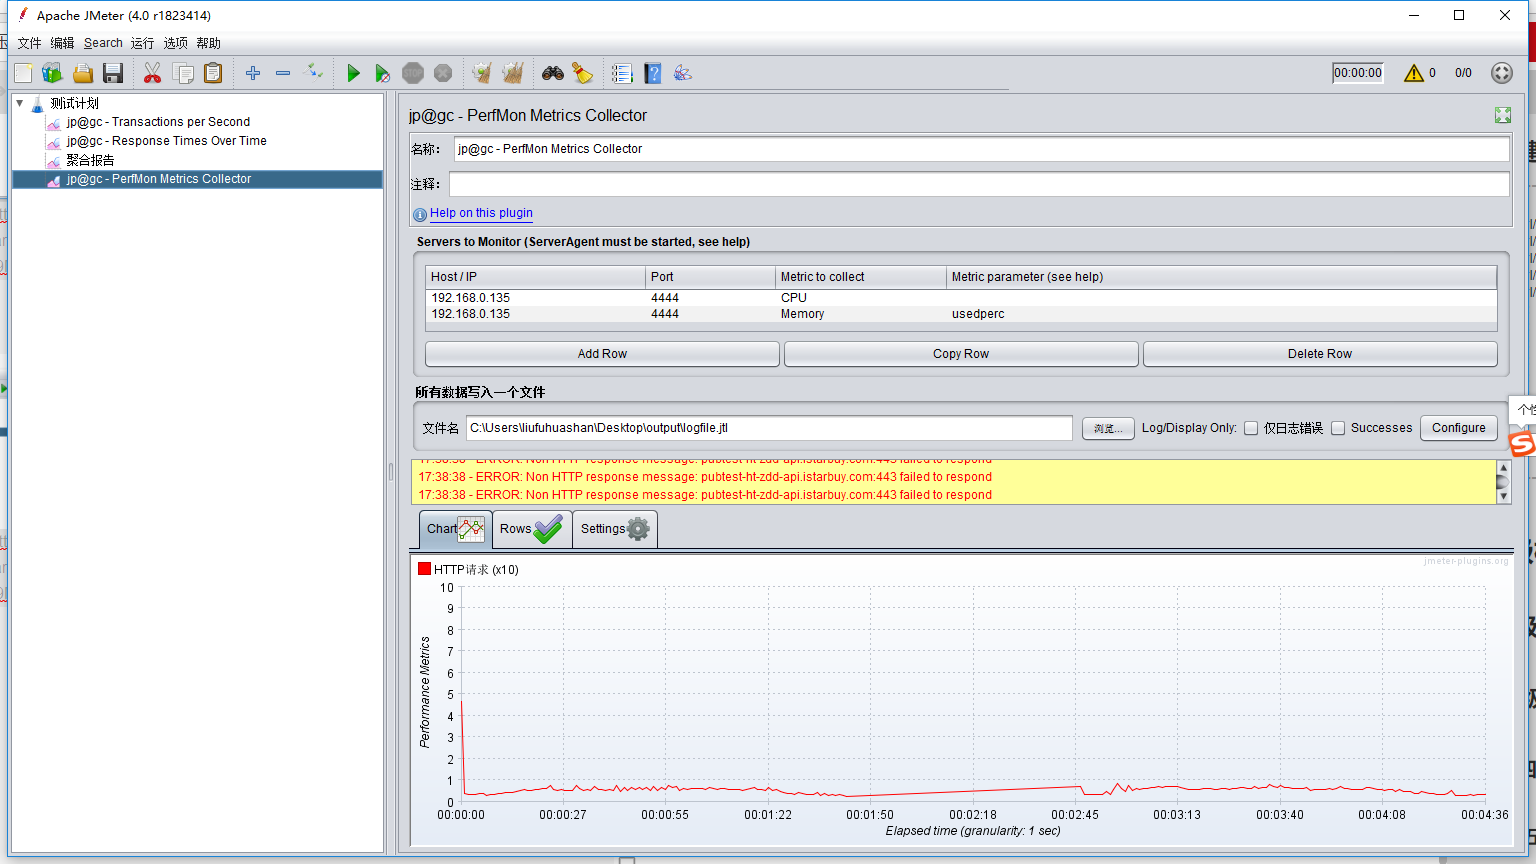Screen dimensions: 1536x864
Task: Click the Metric parameter (see help) header
Action: click(x=1221, y=277)
